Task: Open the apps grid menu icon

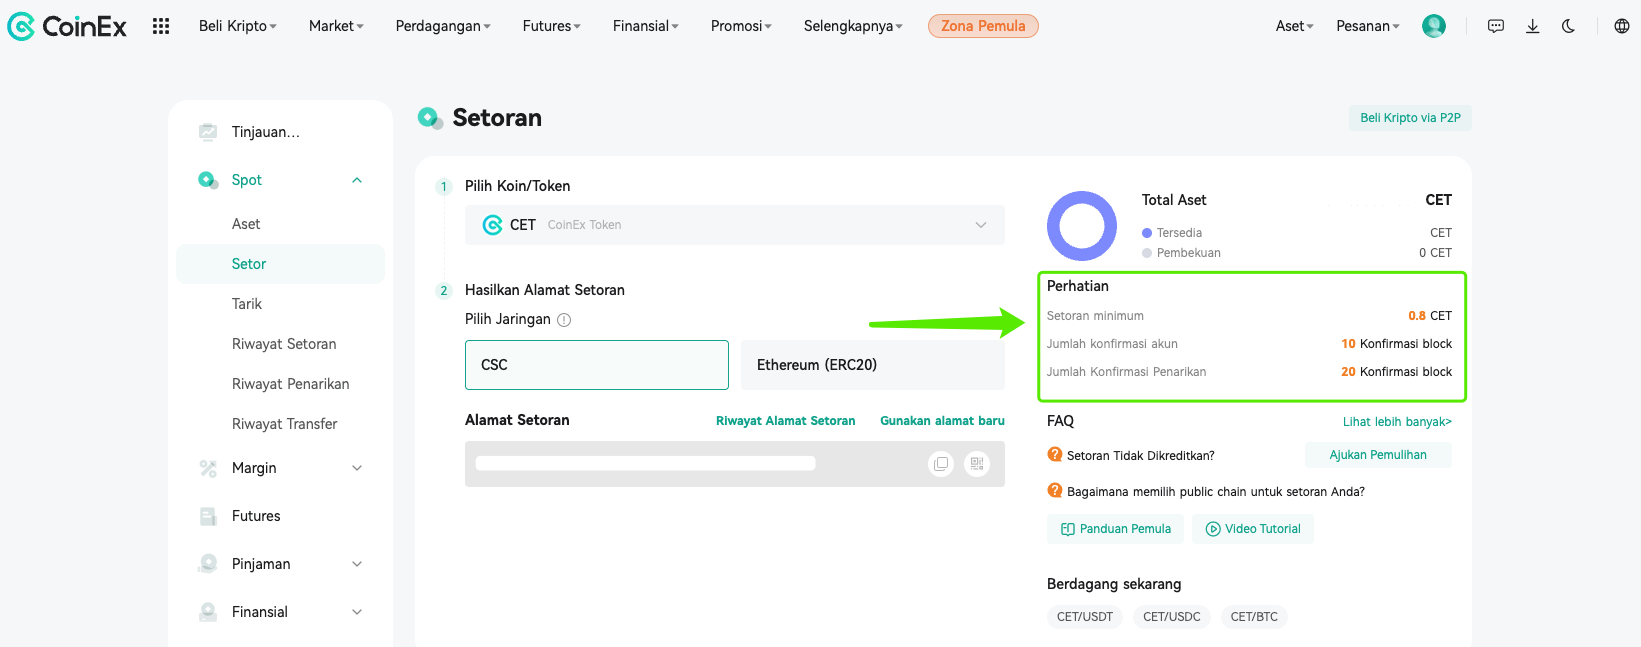Action: (161, 26)
